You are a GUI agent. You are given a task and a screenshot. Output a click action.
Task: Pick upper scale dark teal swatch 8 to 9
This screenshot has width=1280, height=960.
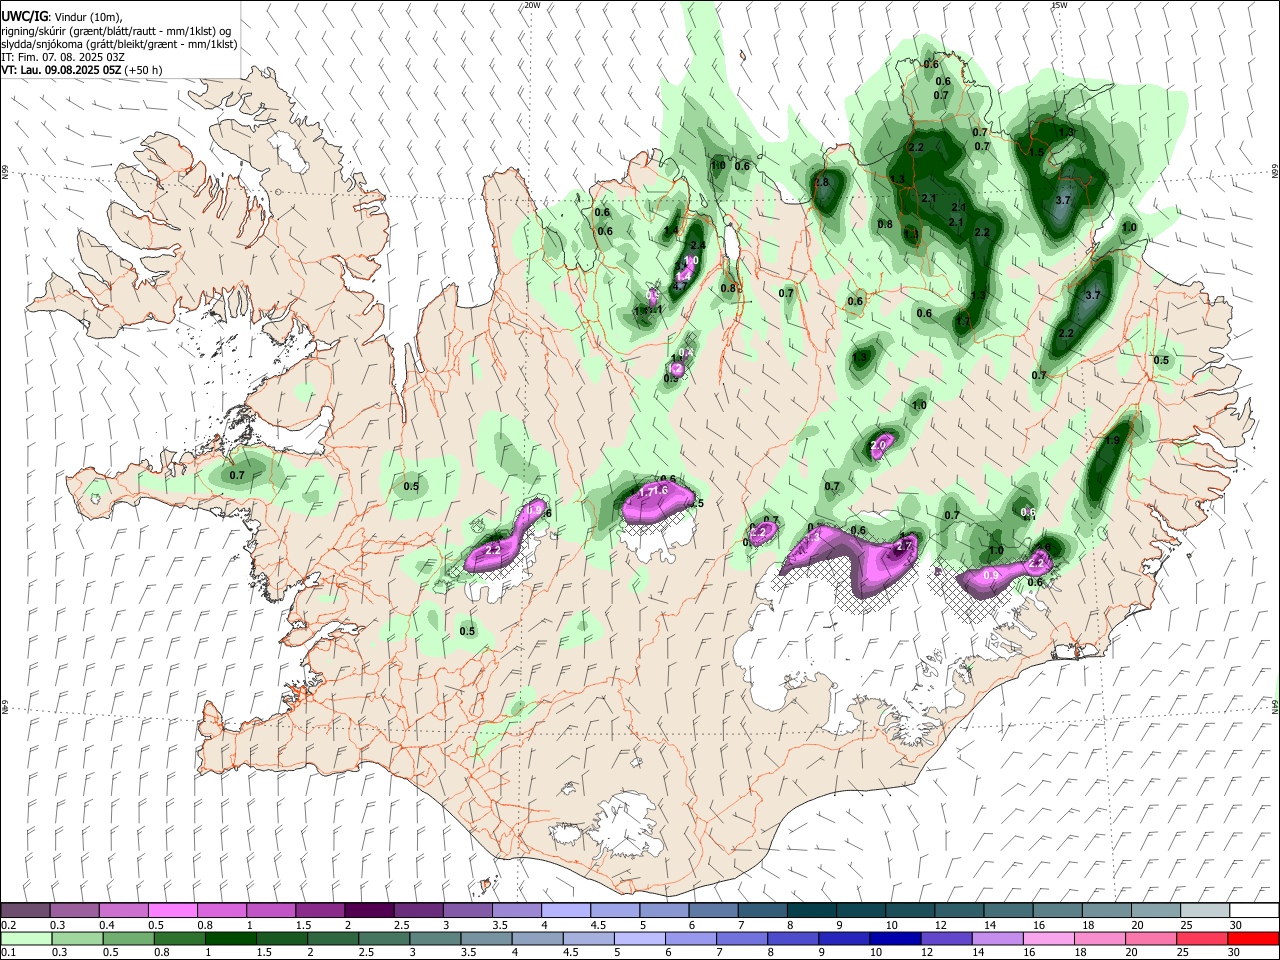812,911
